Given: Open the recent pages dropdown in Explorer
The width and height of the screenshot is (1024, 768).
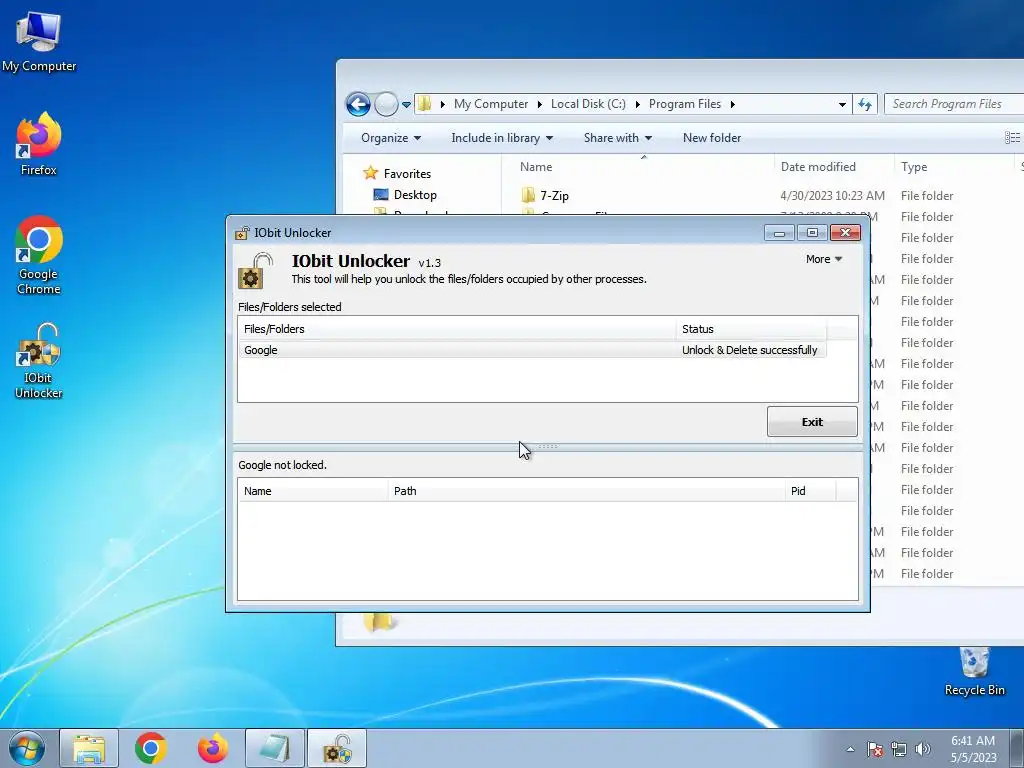Looking at the screenshot, I should (406, 104).
